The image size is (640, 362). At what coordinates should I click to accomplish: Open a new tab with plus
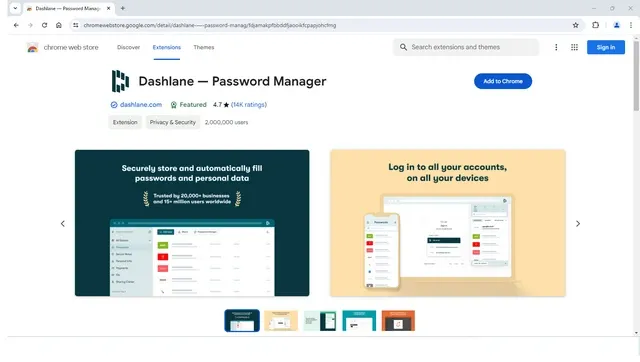pyautogui.click(x=122, y=8)
